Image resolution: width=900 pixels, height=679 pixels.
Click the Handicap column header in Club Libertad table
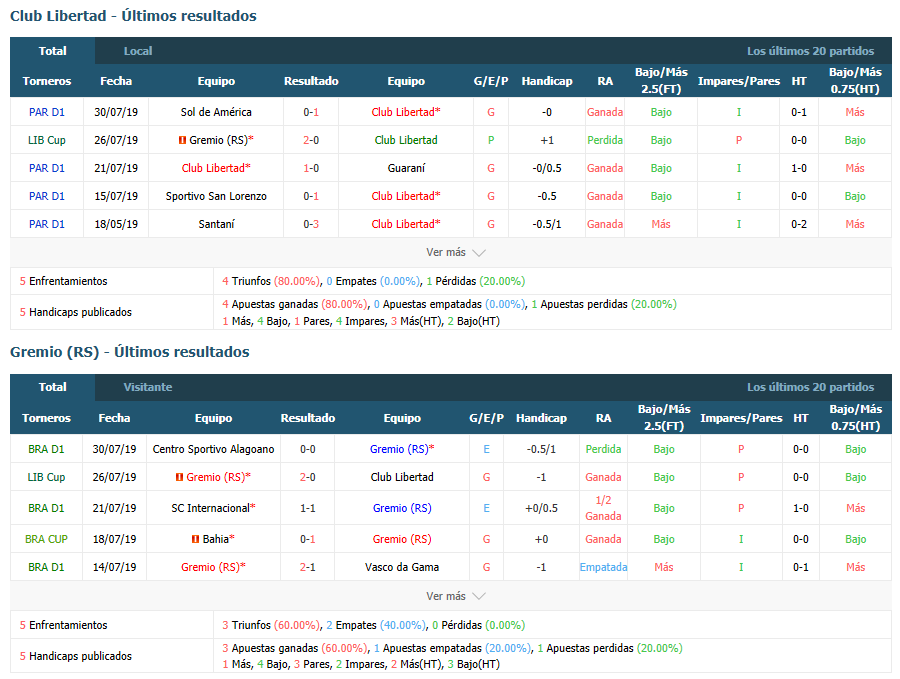pyautogui.click(x=547, y=81)
